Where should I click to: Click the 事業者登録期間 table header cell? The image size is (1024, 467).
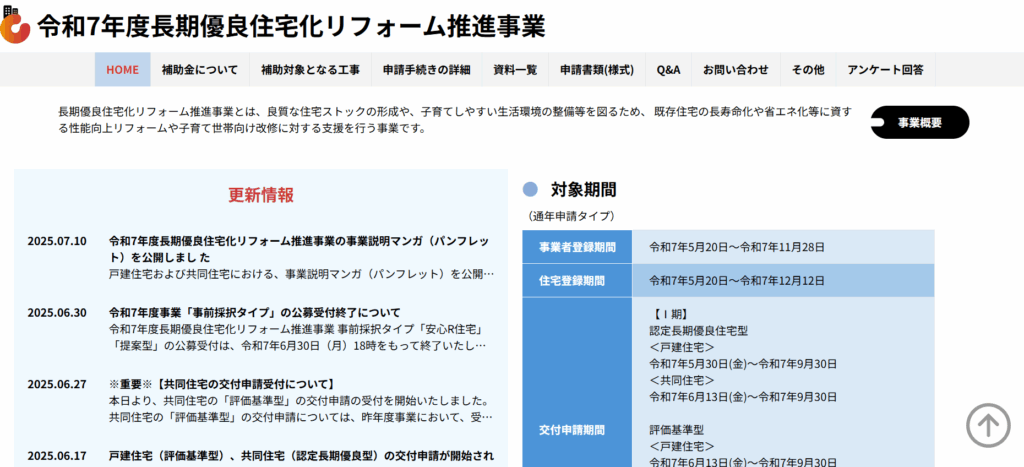pyautogui.click(x=577, y=247)
